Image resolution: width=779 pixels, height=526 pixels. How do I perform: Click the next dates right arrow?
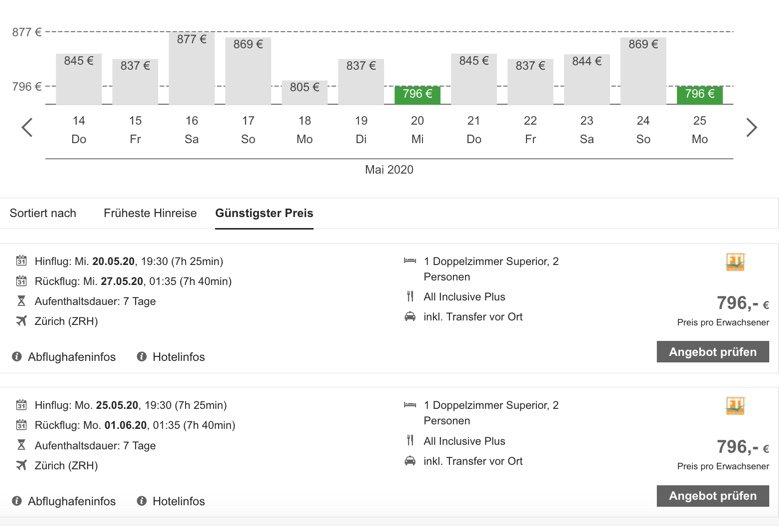(x=752, y=127)
